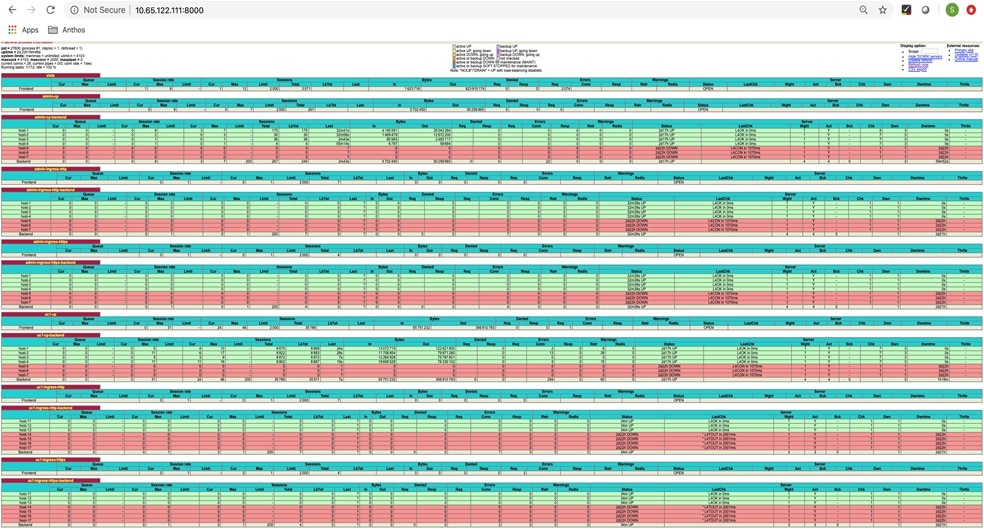Click the uc1-ingress-https-backend proxy title

pyautogui.click(x=50, y=481)
